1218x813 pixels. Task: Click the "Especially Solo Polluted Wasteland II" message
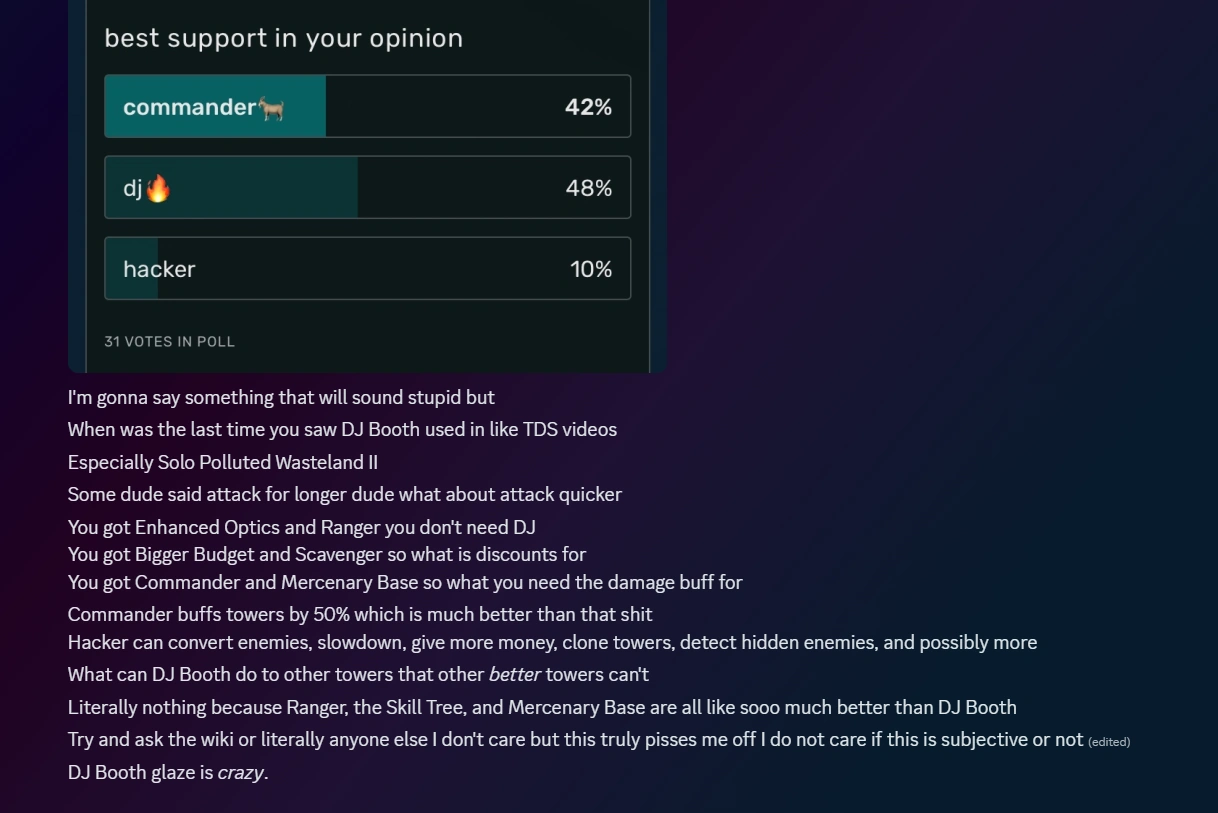222,462
